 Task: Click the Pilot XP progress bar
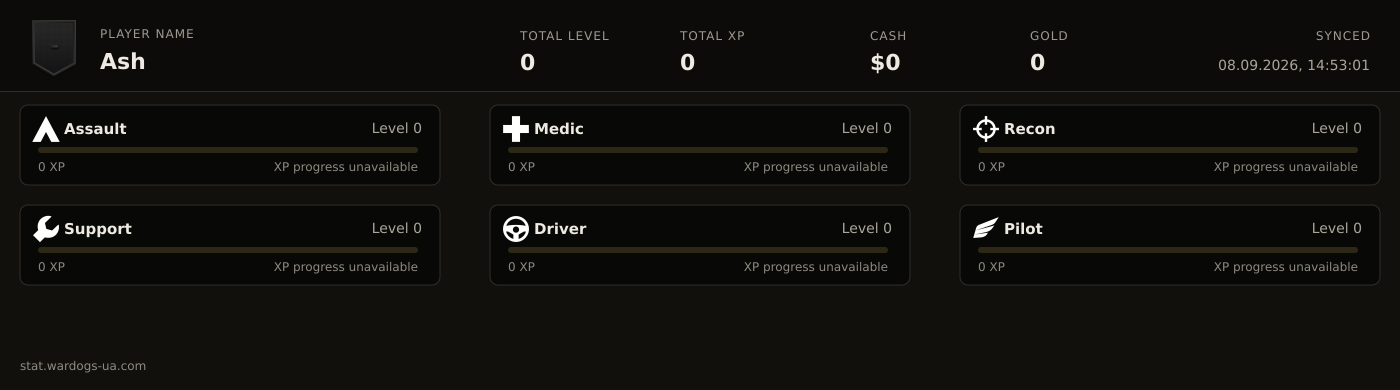1168,250
